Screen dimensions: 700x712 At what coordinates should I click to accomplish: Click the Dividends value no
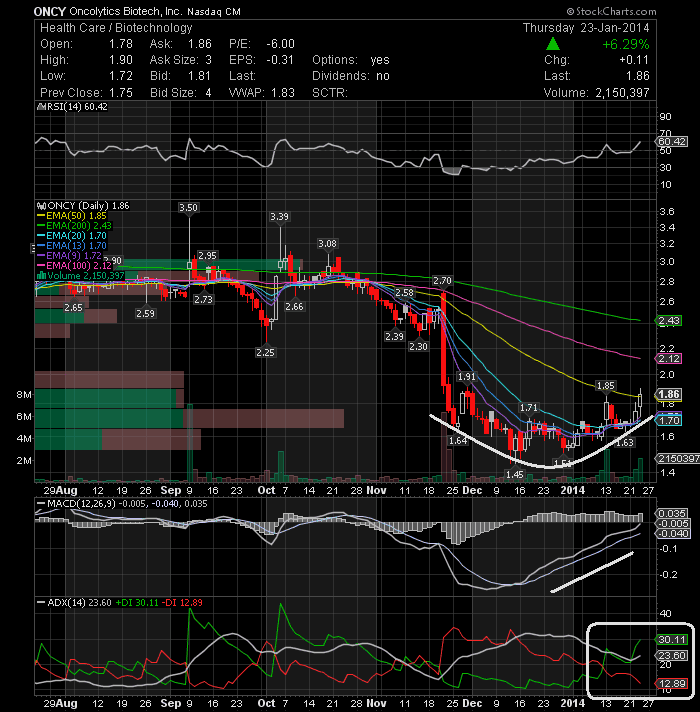383,76
